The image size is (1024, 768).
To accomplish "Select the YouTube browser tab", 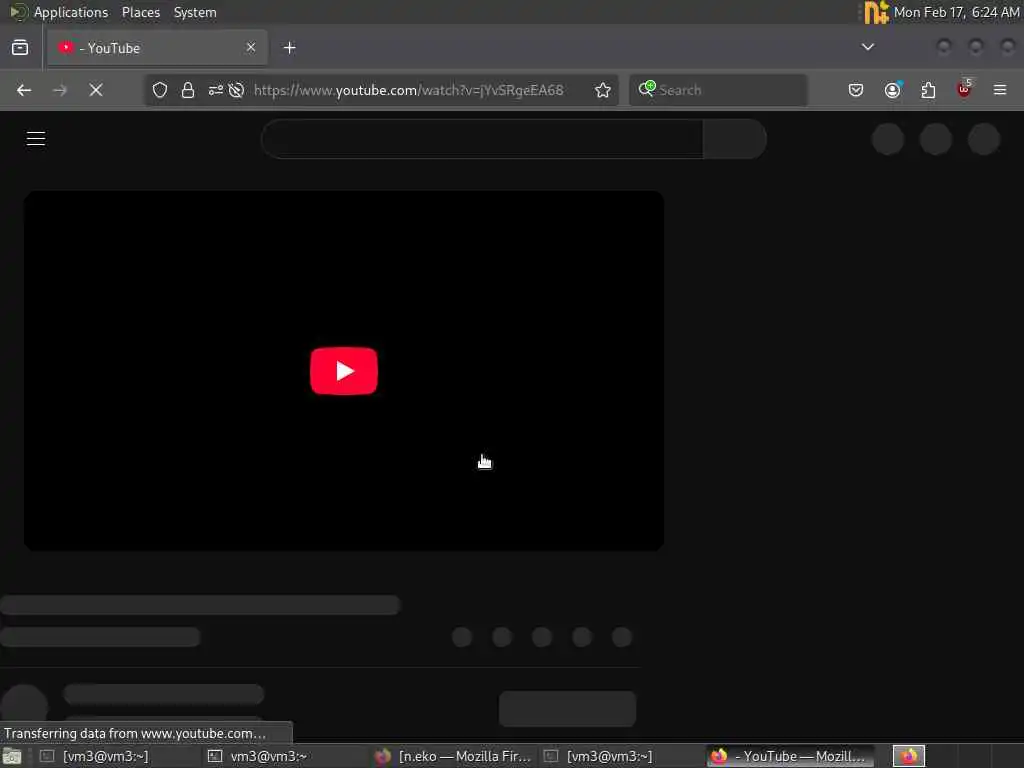I will pos(157,48).
